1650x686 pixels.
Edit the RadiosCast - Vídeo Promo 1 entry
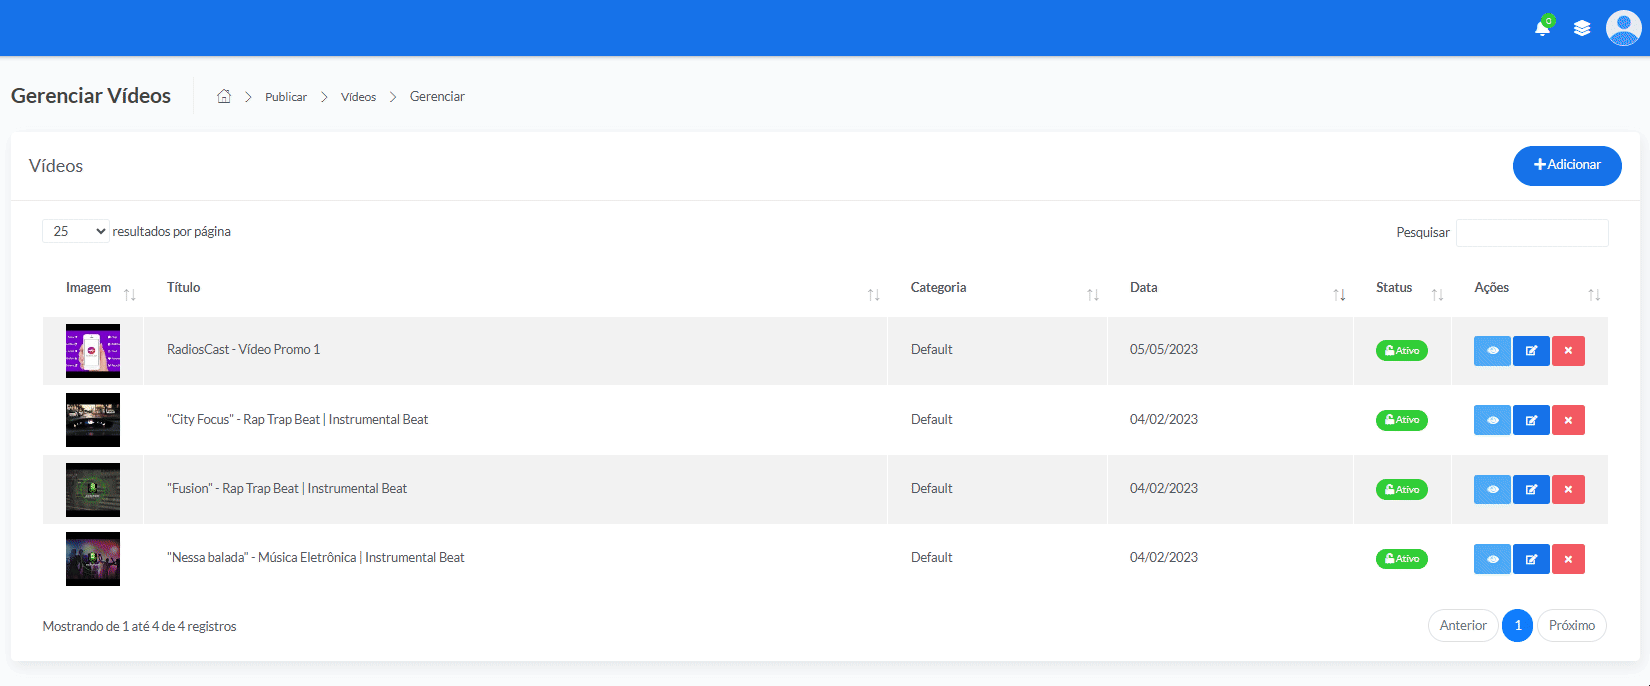1531,351
